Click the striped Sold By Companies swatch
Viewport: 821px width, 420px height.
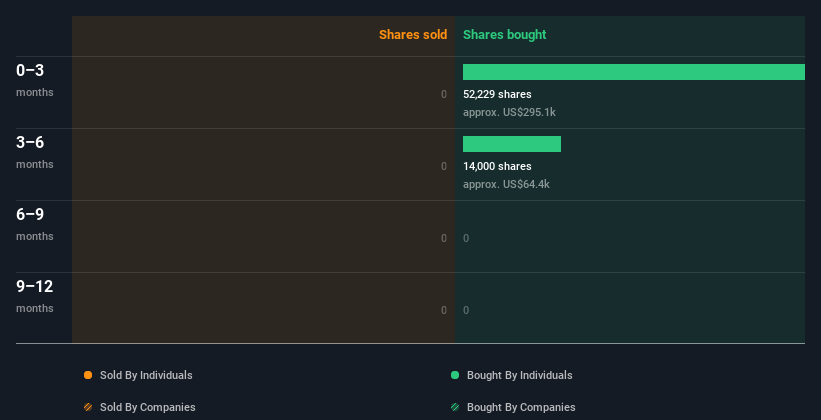coord(88,407)
